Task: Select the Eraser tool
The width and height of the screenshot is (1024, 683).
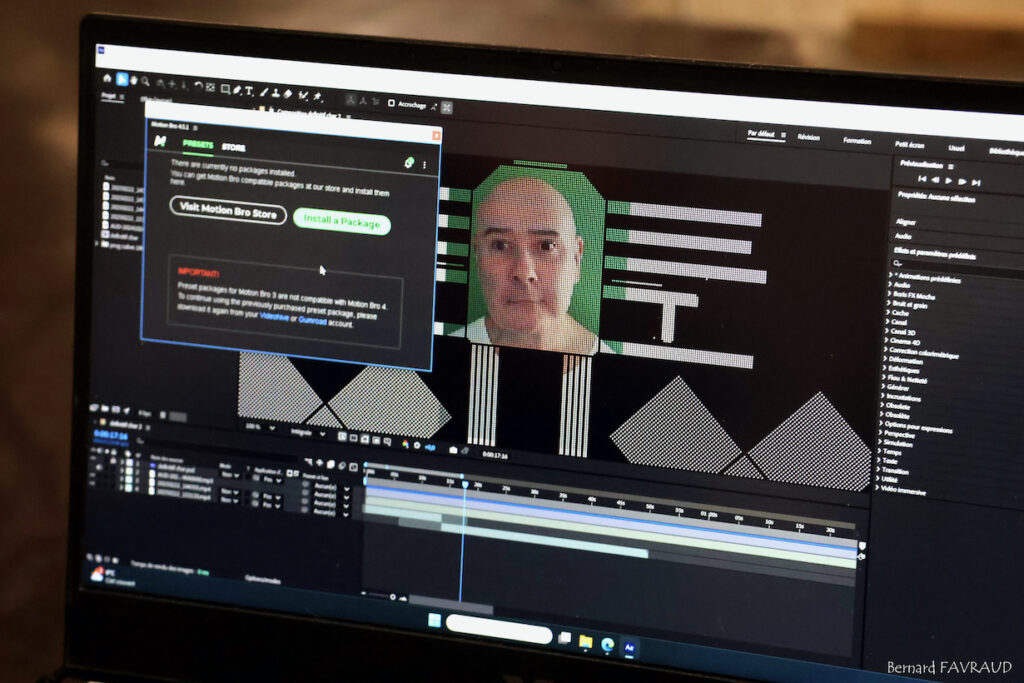Action: 288,94
